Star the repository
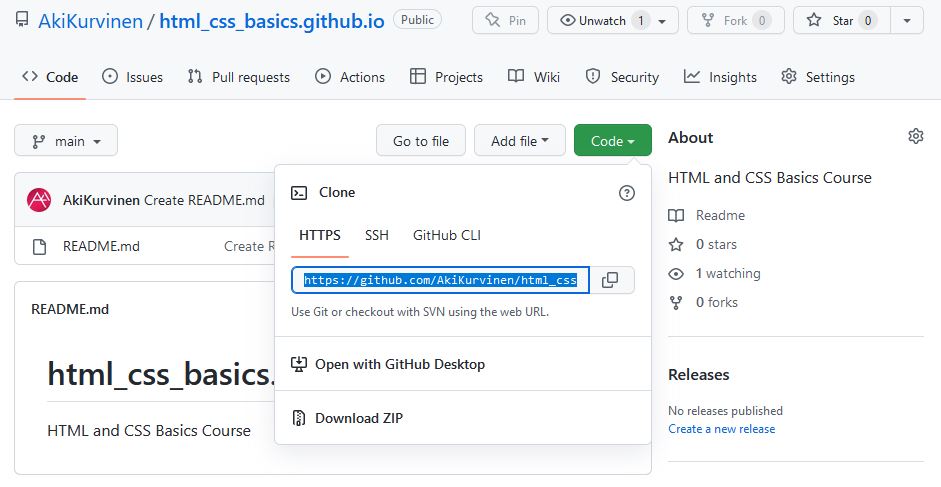 842,20
